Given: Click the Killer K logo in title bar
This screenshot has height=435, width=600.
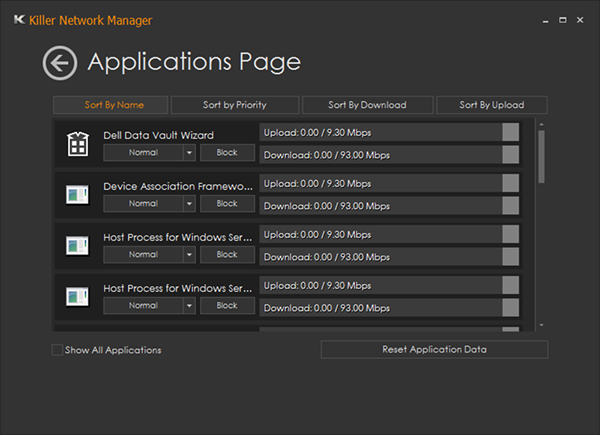Looking at the screenshot, I should coord(19,20).
